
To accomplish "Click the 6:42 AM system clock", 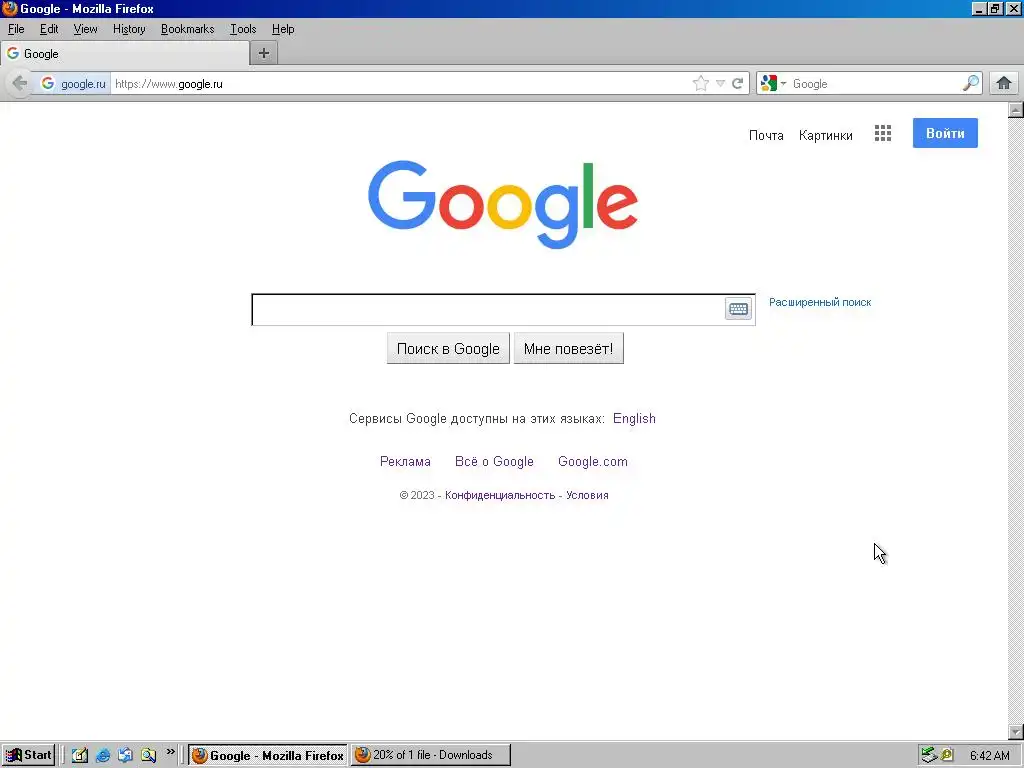I will pyautogui.click(x=989, y=756).
